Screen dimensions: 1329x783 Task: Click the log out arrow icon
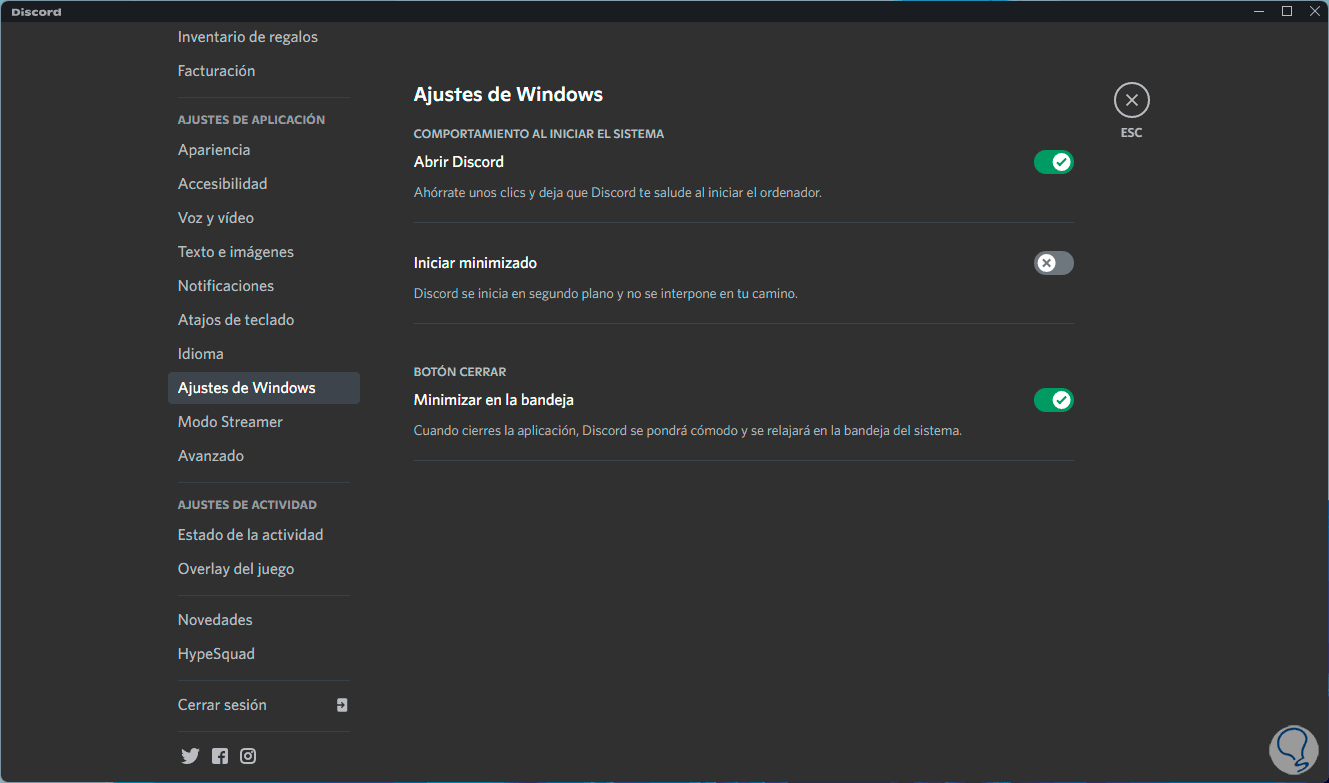(x=342, y=705)
